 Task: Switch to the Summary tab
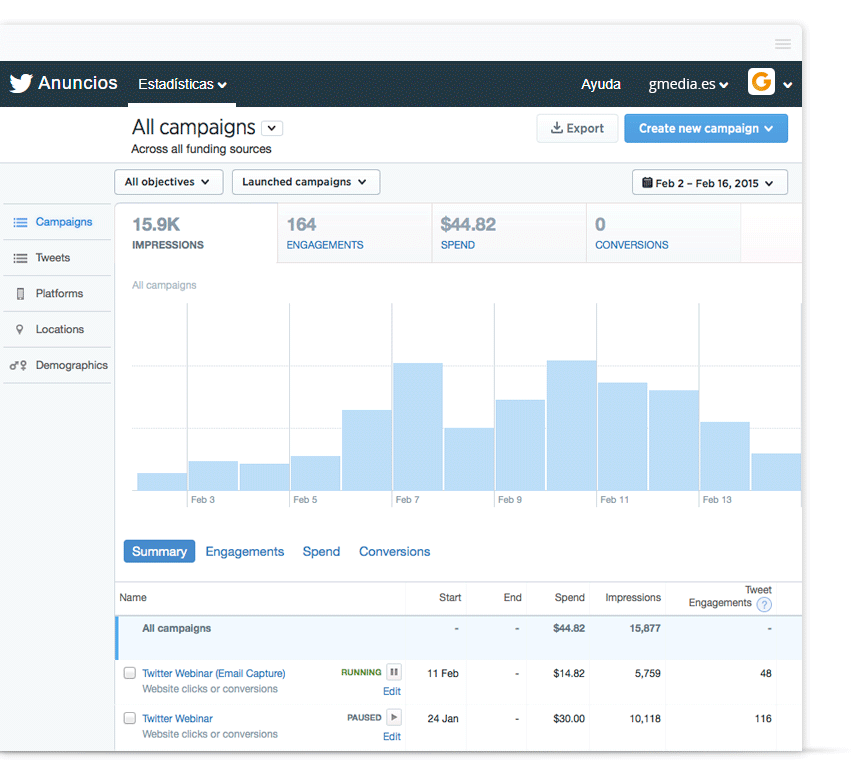pyautogui.click(x=159, y=551)
